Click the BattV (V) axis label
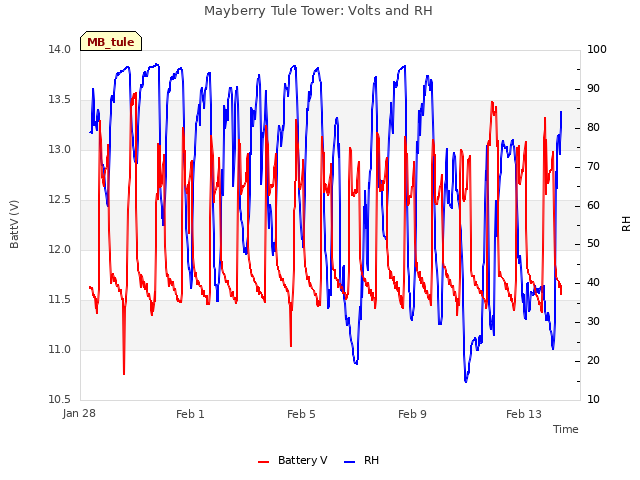This screenshot has height=480, width=640. tap(14, 224)
